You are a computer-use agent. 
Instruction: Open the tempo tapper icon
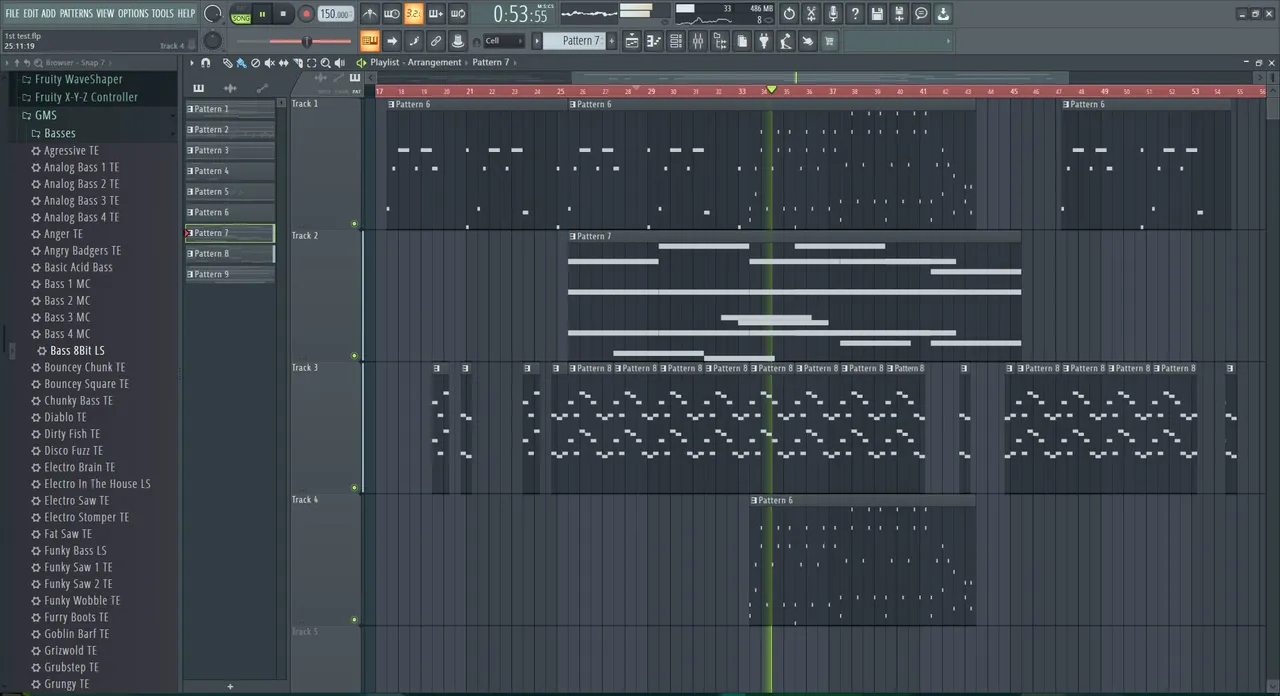point(786,41)
